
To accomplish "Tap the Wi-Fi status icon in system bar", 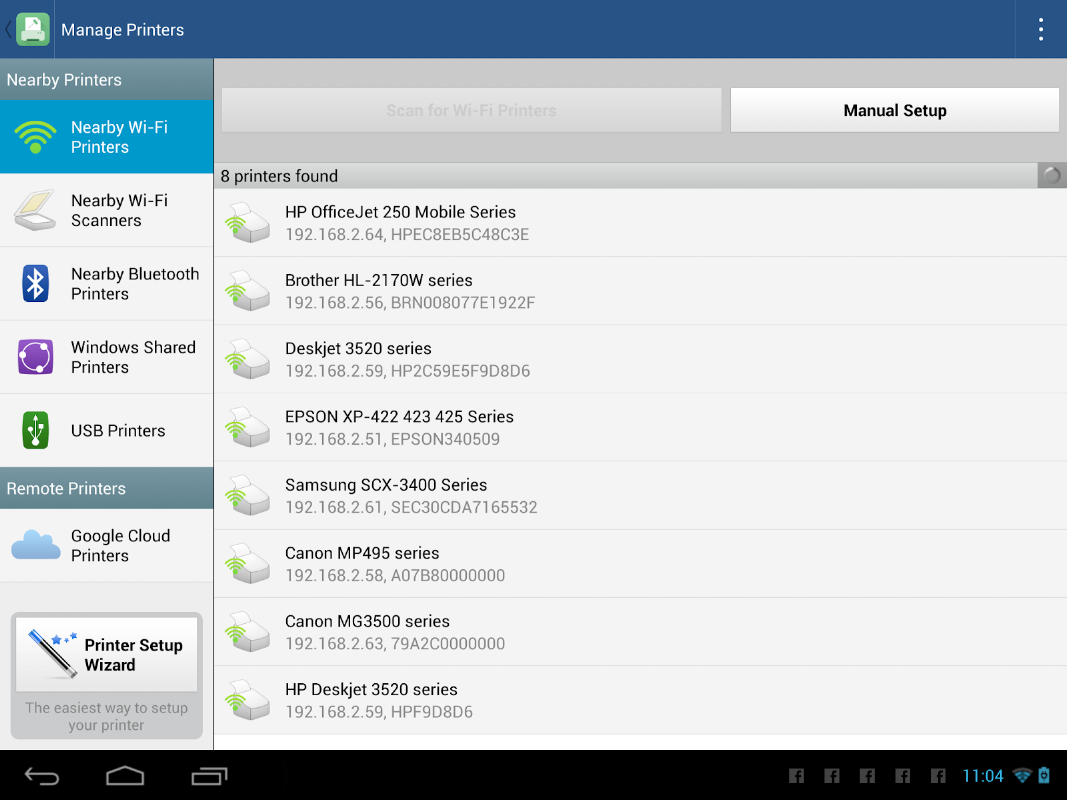I will click(1022, 775).
